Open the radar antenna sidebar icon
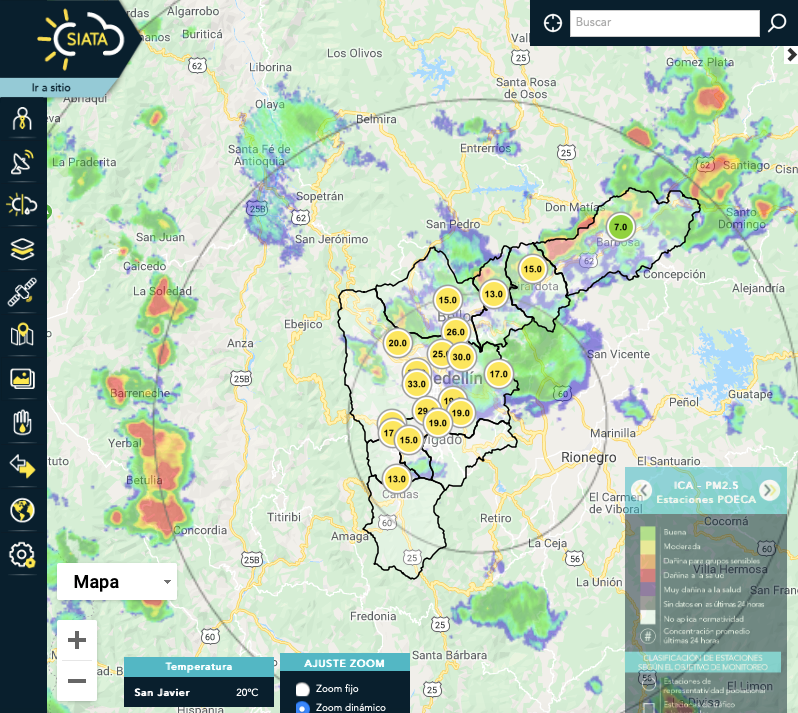The height and width of the screenshot is (713, 798). click(x=22, y=162)
